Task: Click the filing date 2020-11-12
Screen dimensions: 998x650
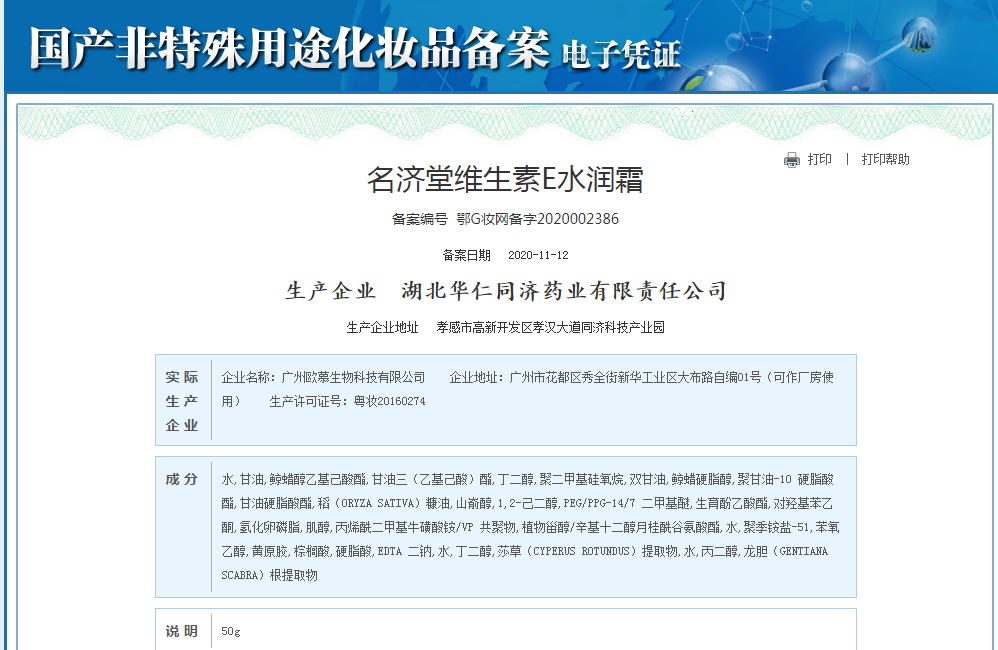Action: [538, 255]
